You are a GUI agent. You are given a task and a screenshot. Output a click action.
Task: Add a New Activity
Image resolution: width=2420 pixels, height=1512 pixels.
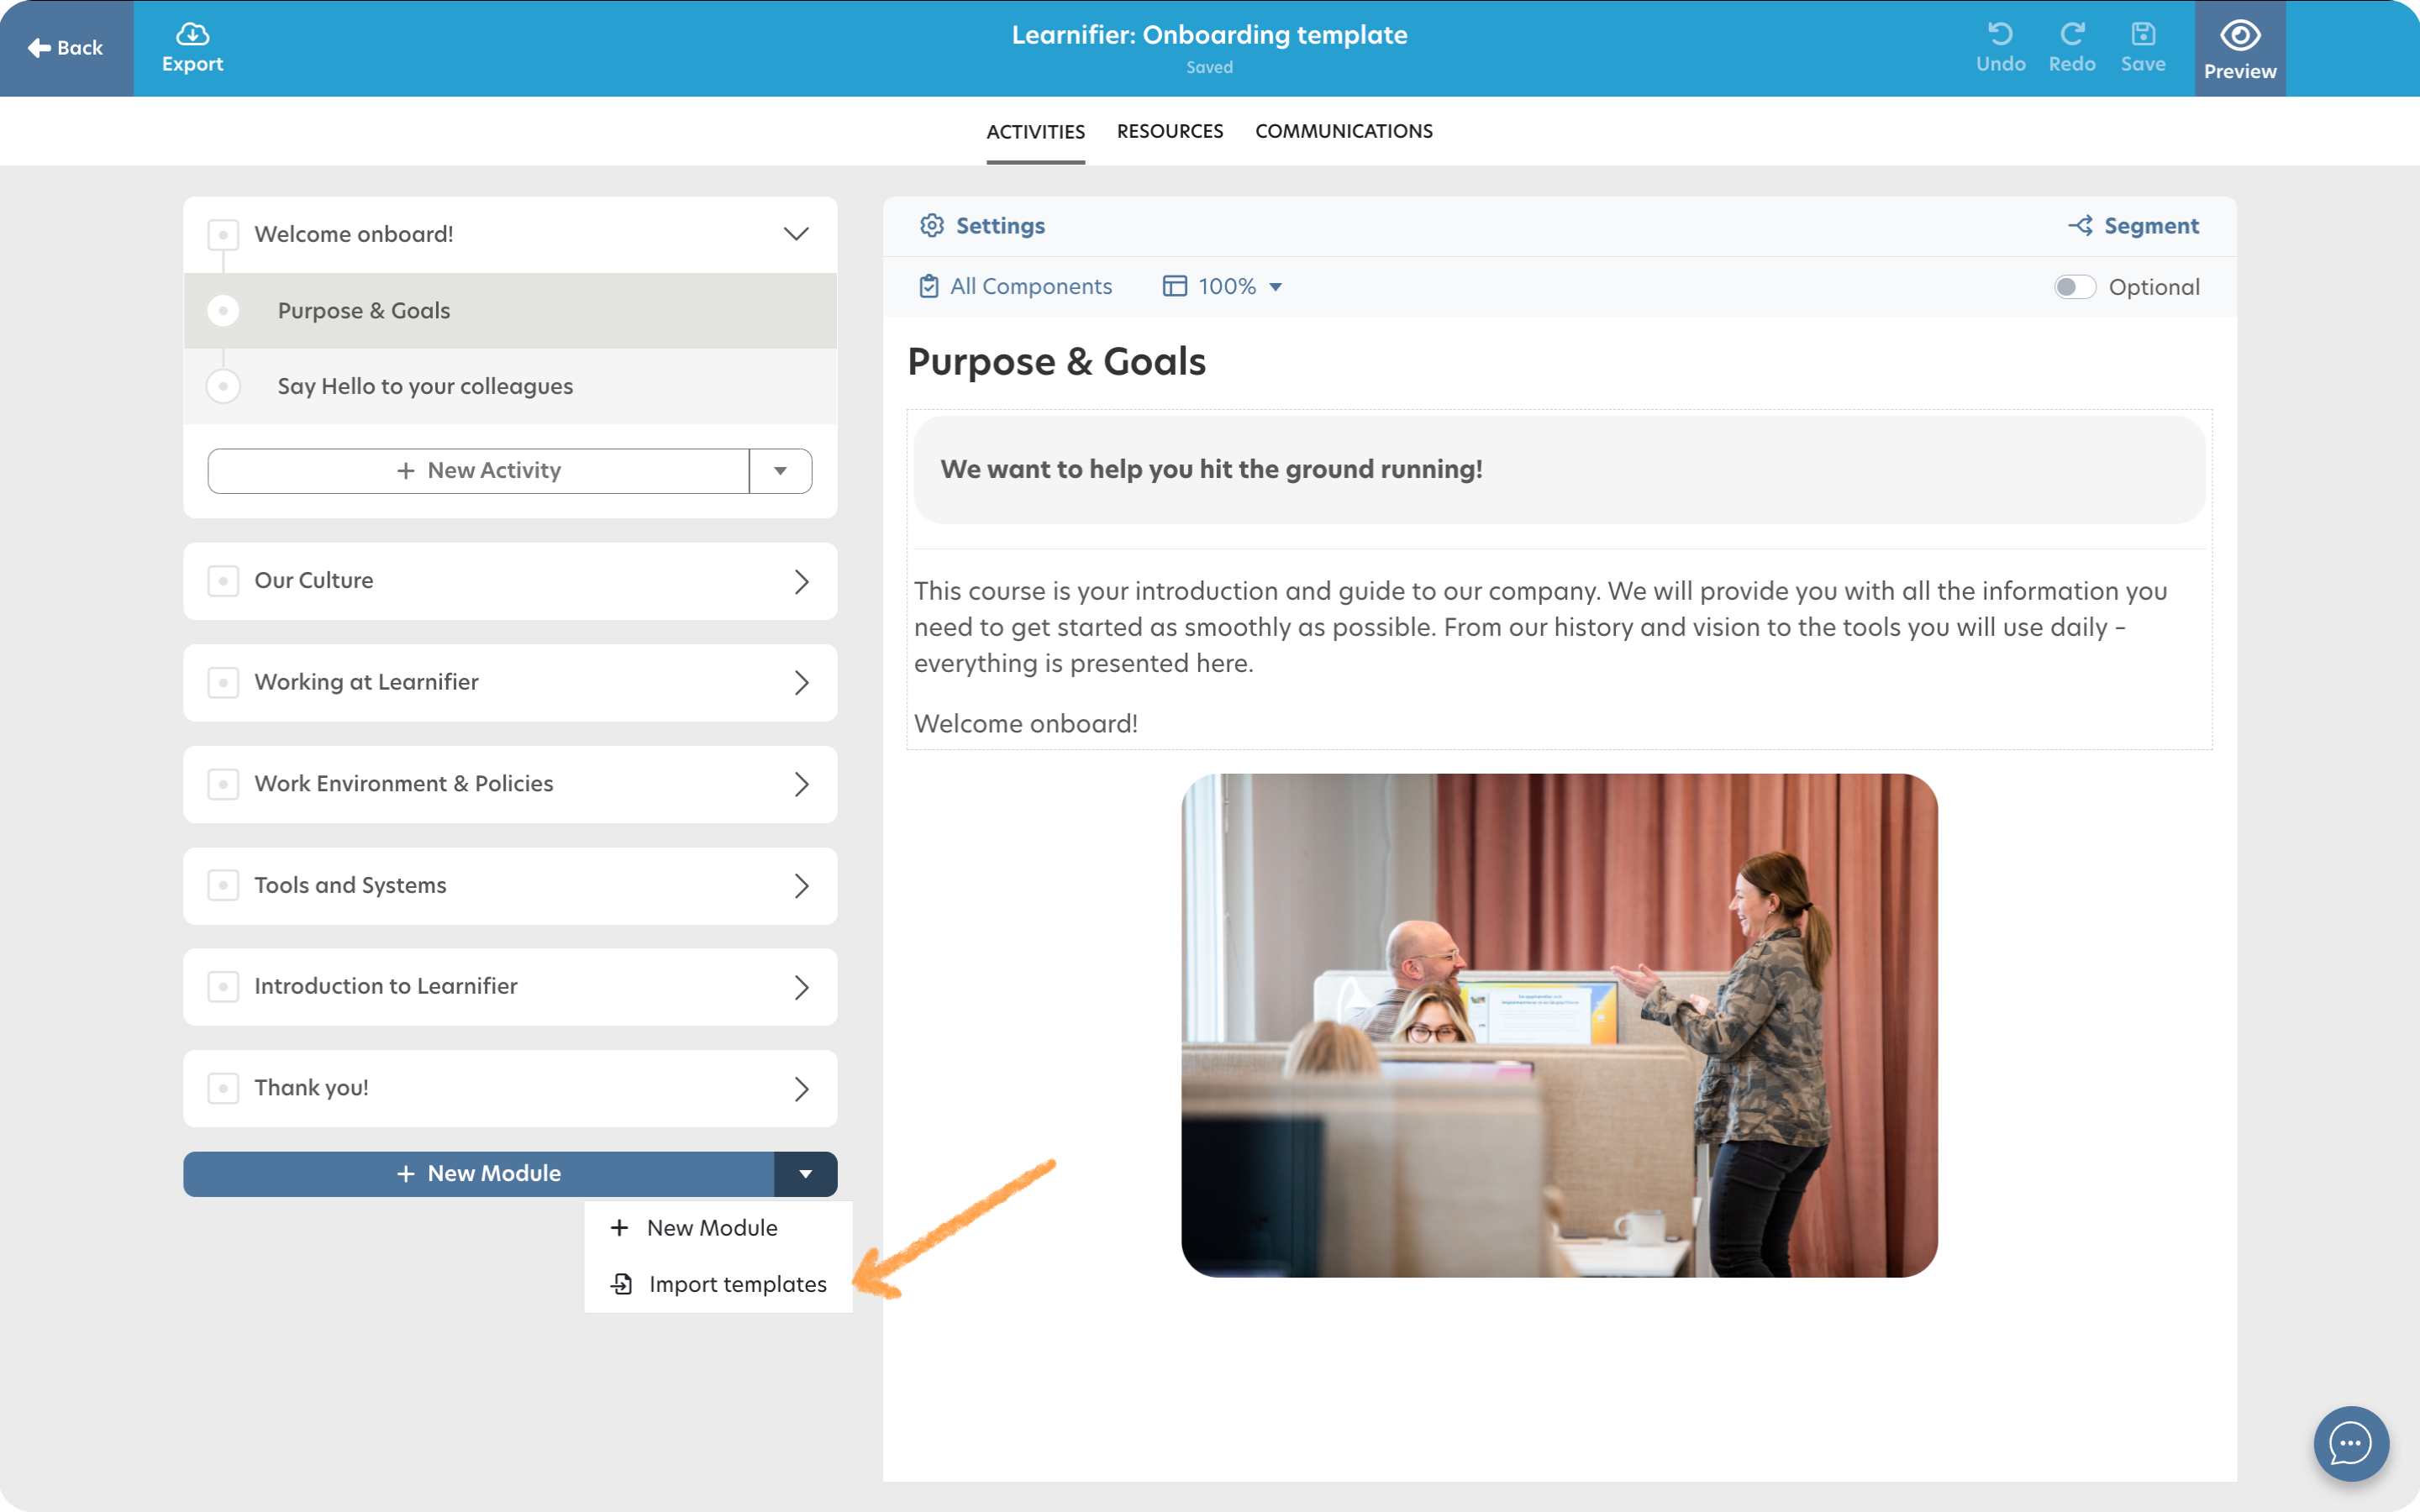coord(478,471)
